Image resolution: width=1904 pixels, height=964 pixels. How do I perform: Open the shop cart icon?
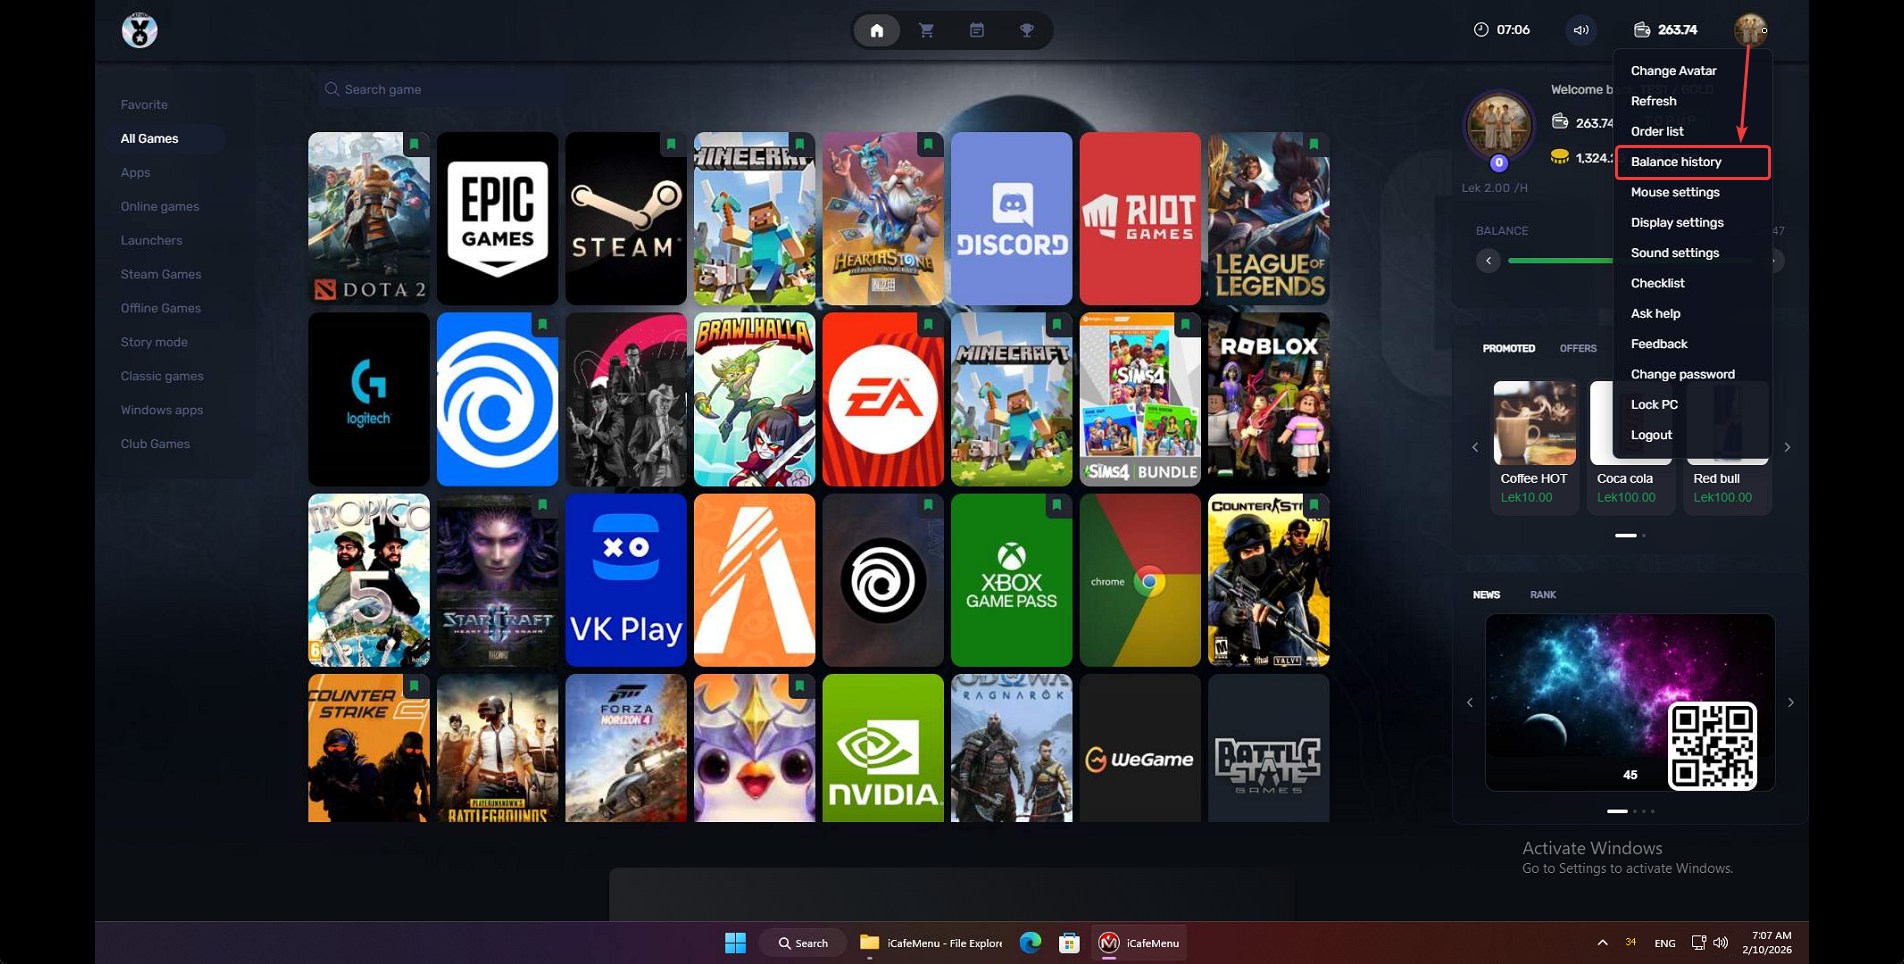(x=927, y=30)
